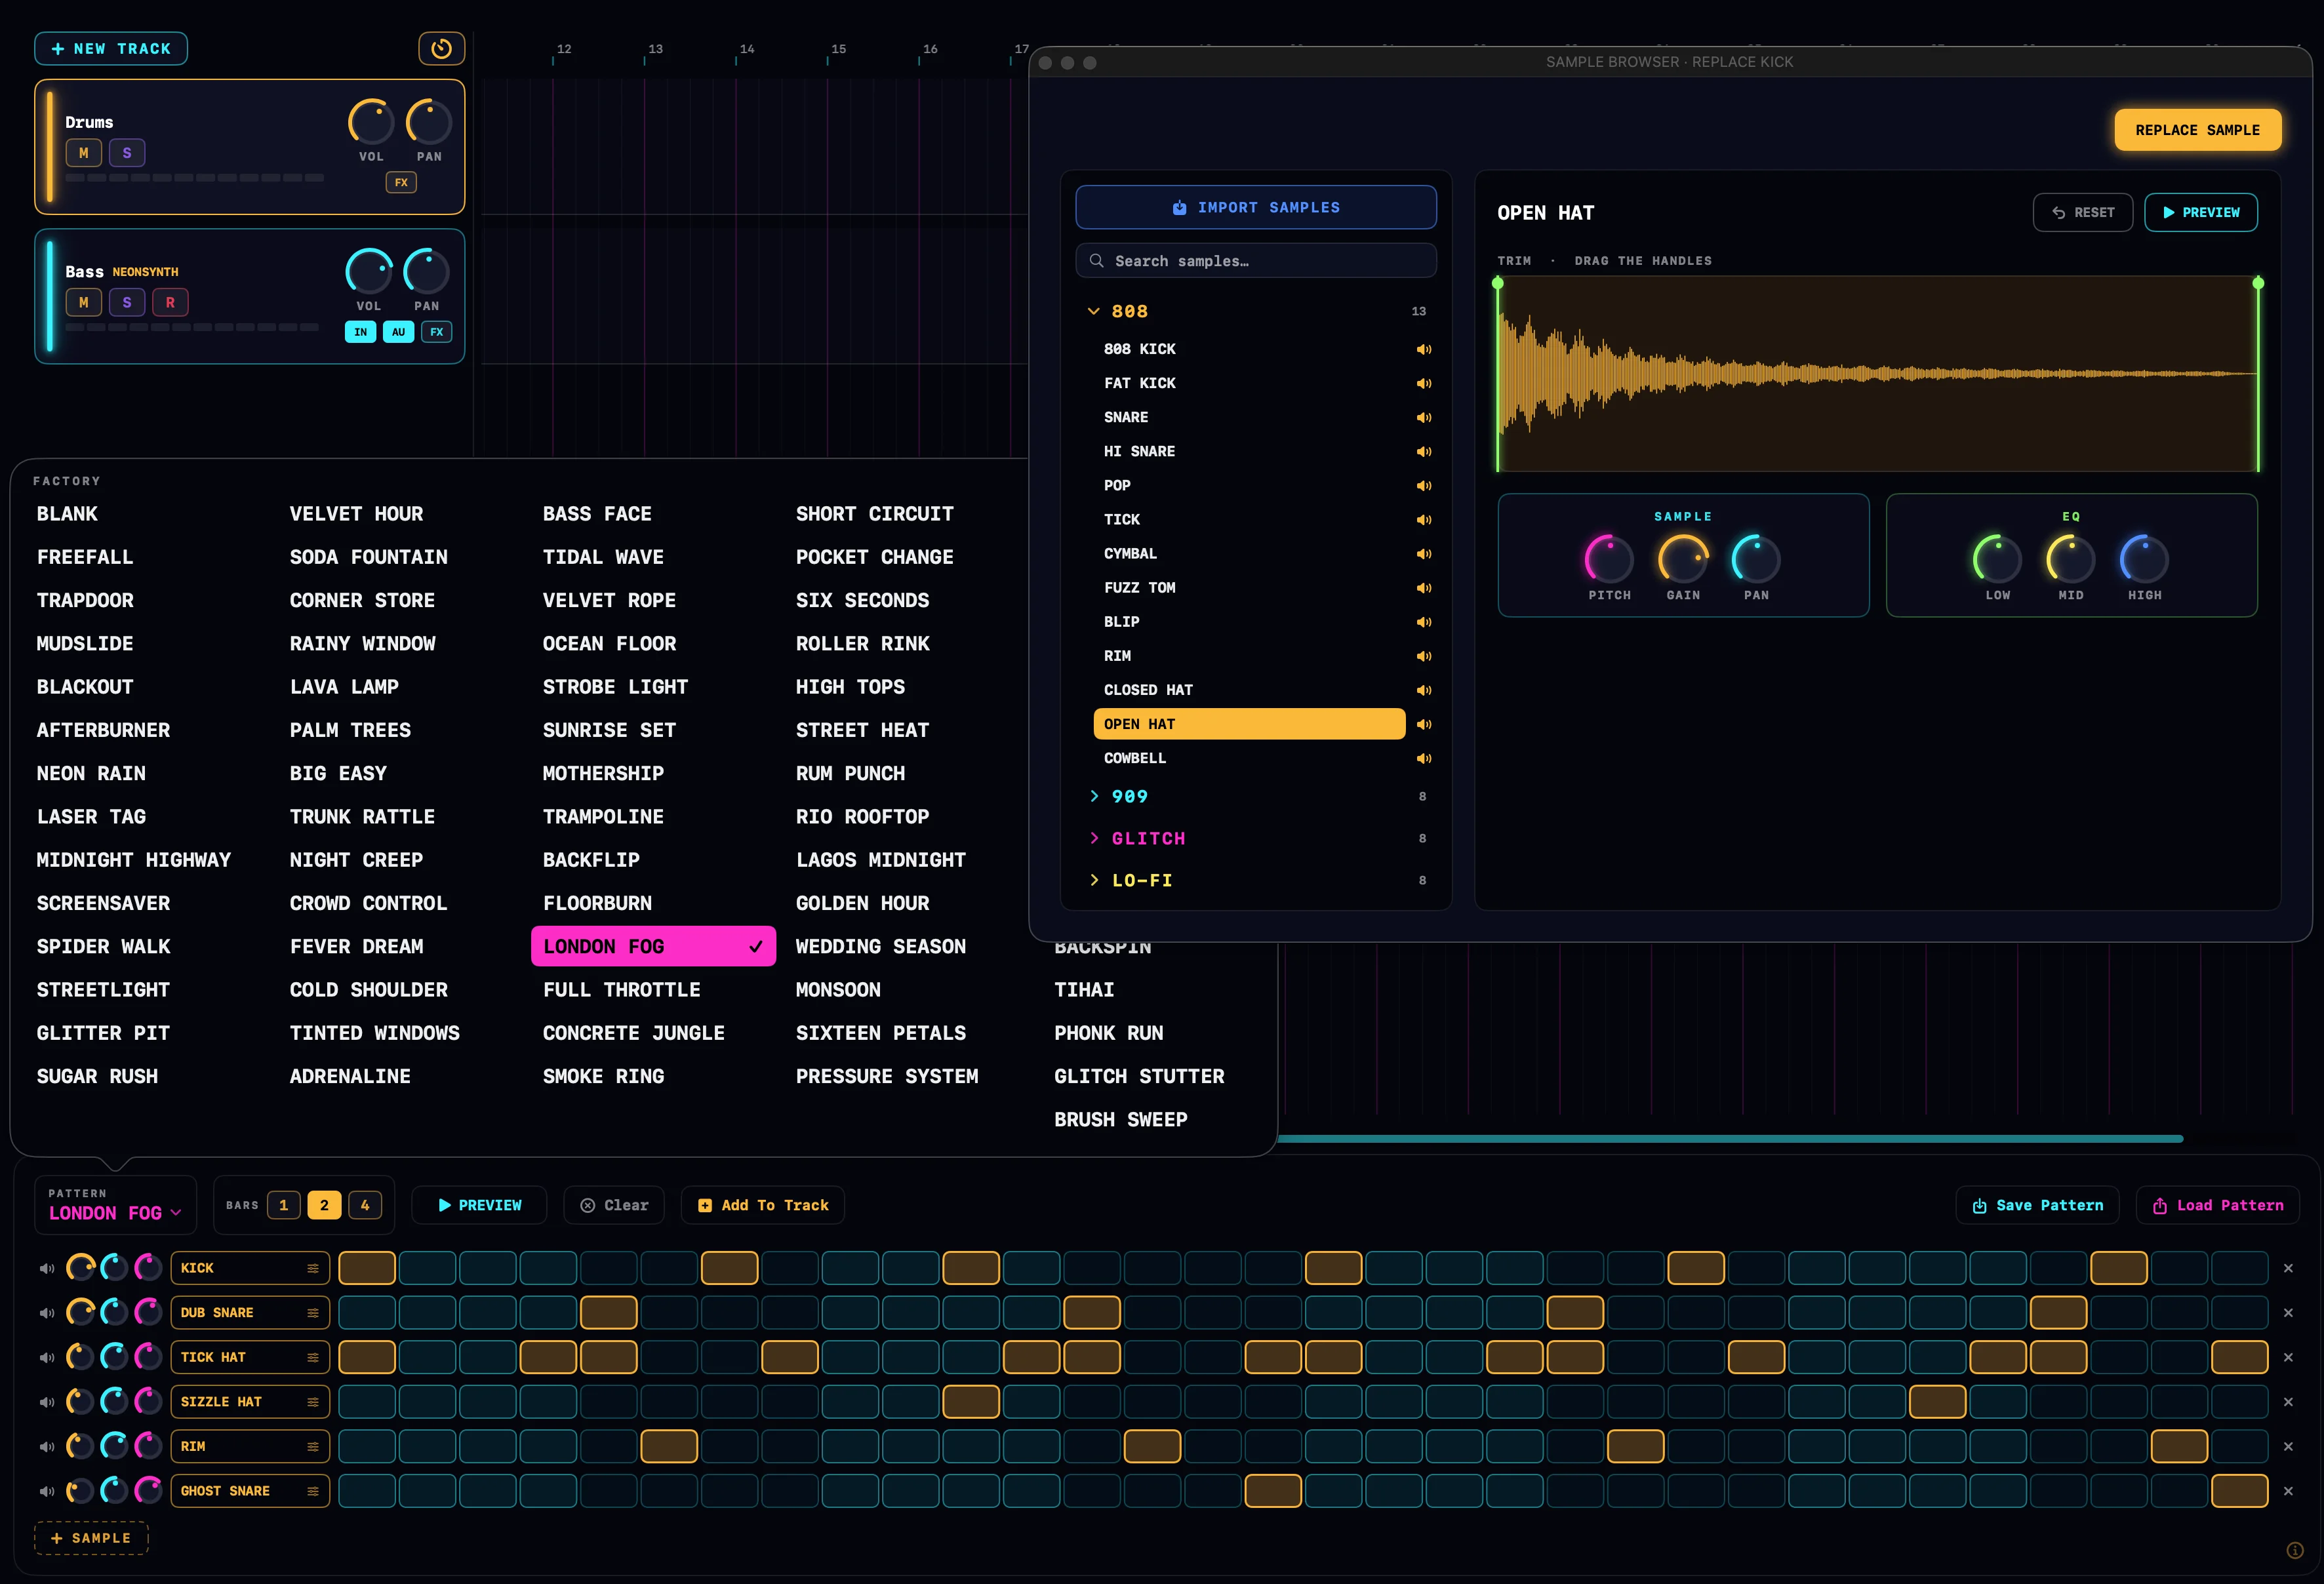Toggle the AU button on Bass track
Viewport: 2324px width, 1584px height.
coord(398,332)
